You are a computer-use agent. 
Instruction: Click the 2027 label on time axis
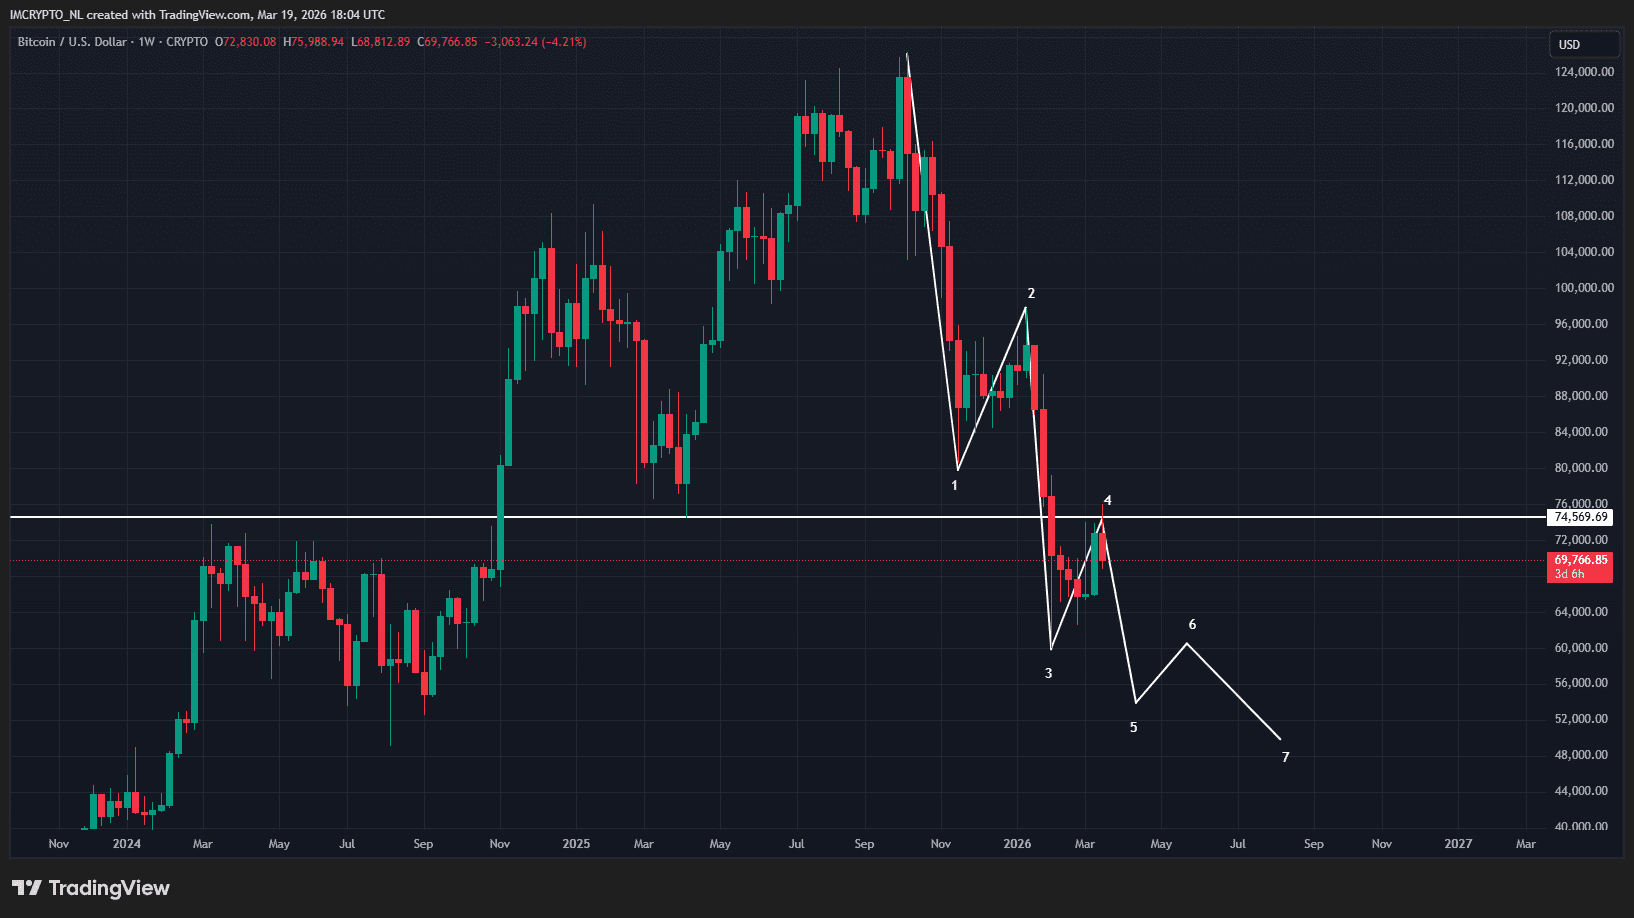pos(1458,844)
